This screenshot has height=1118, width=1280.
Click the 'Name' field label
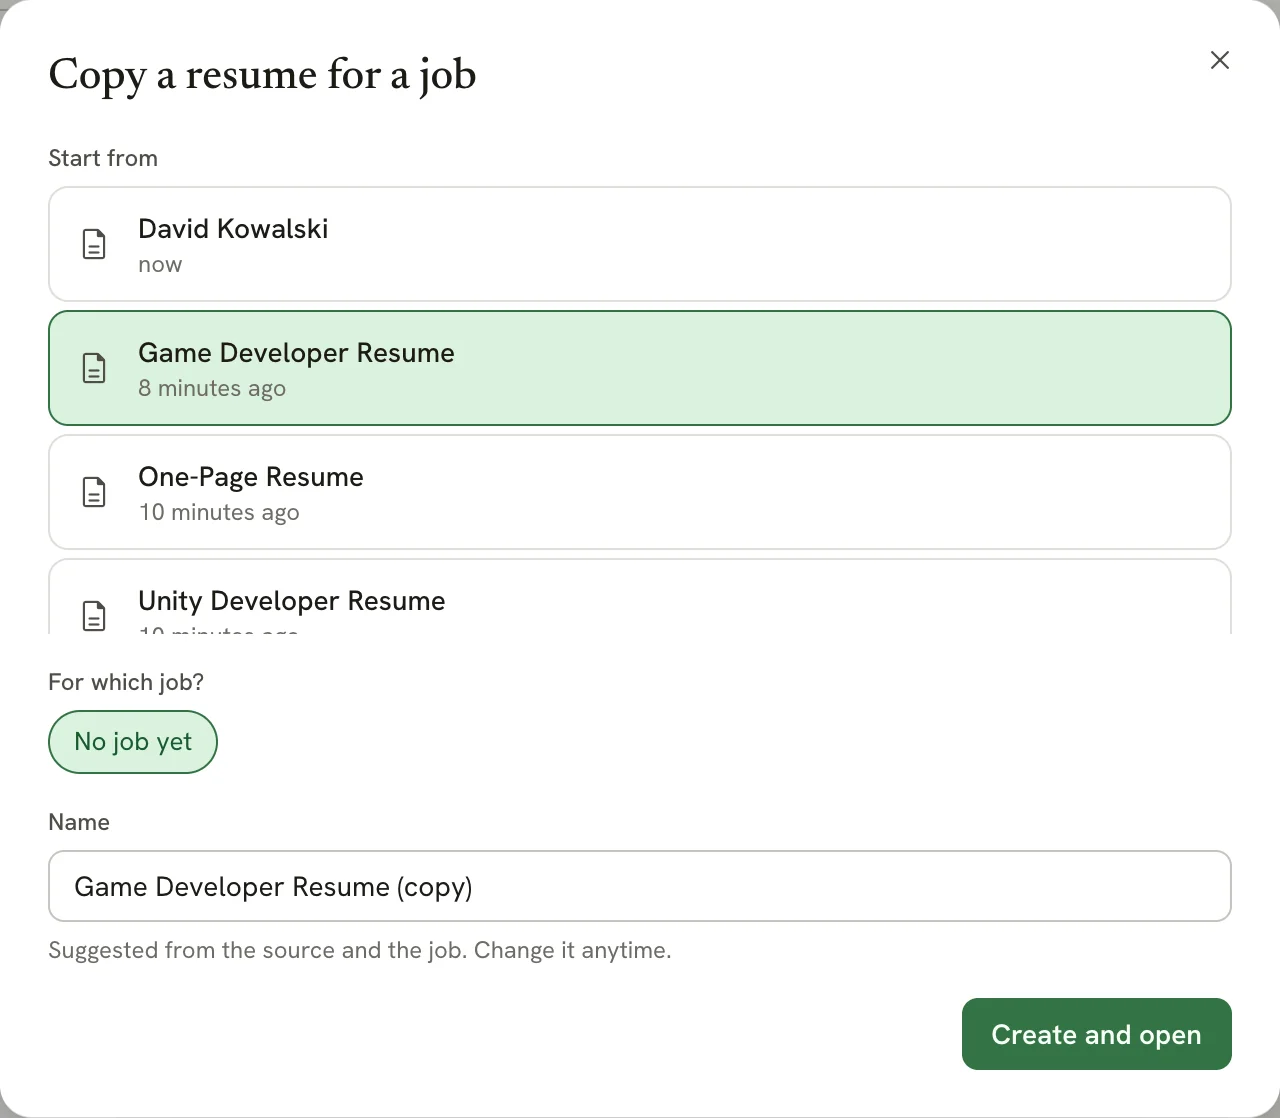coord(79,822)
